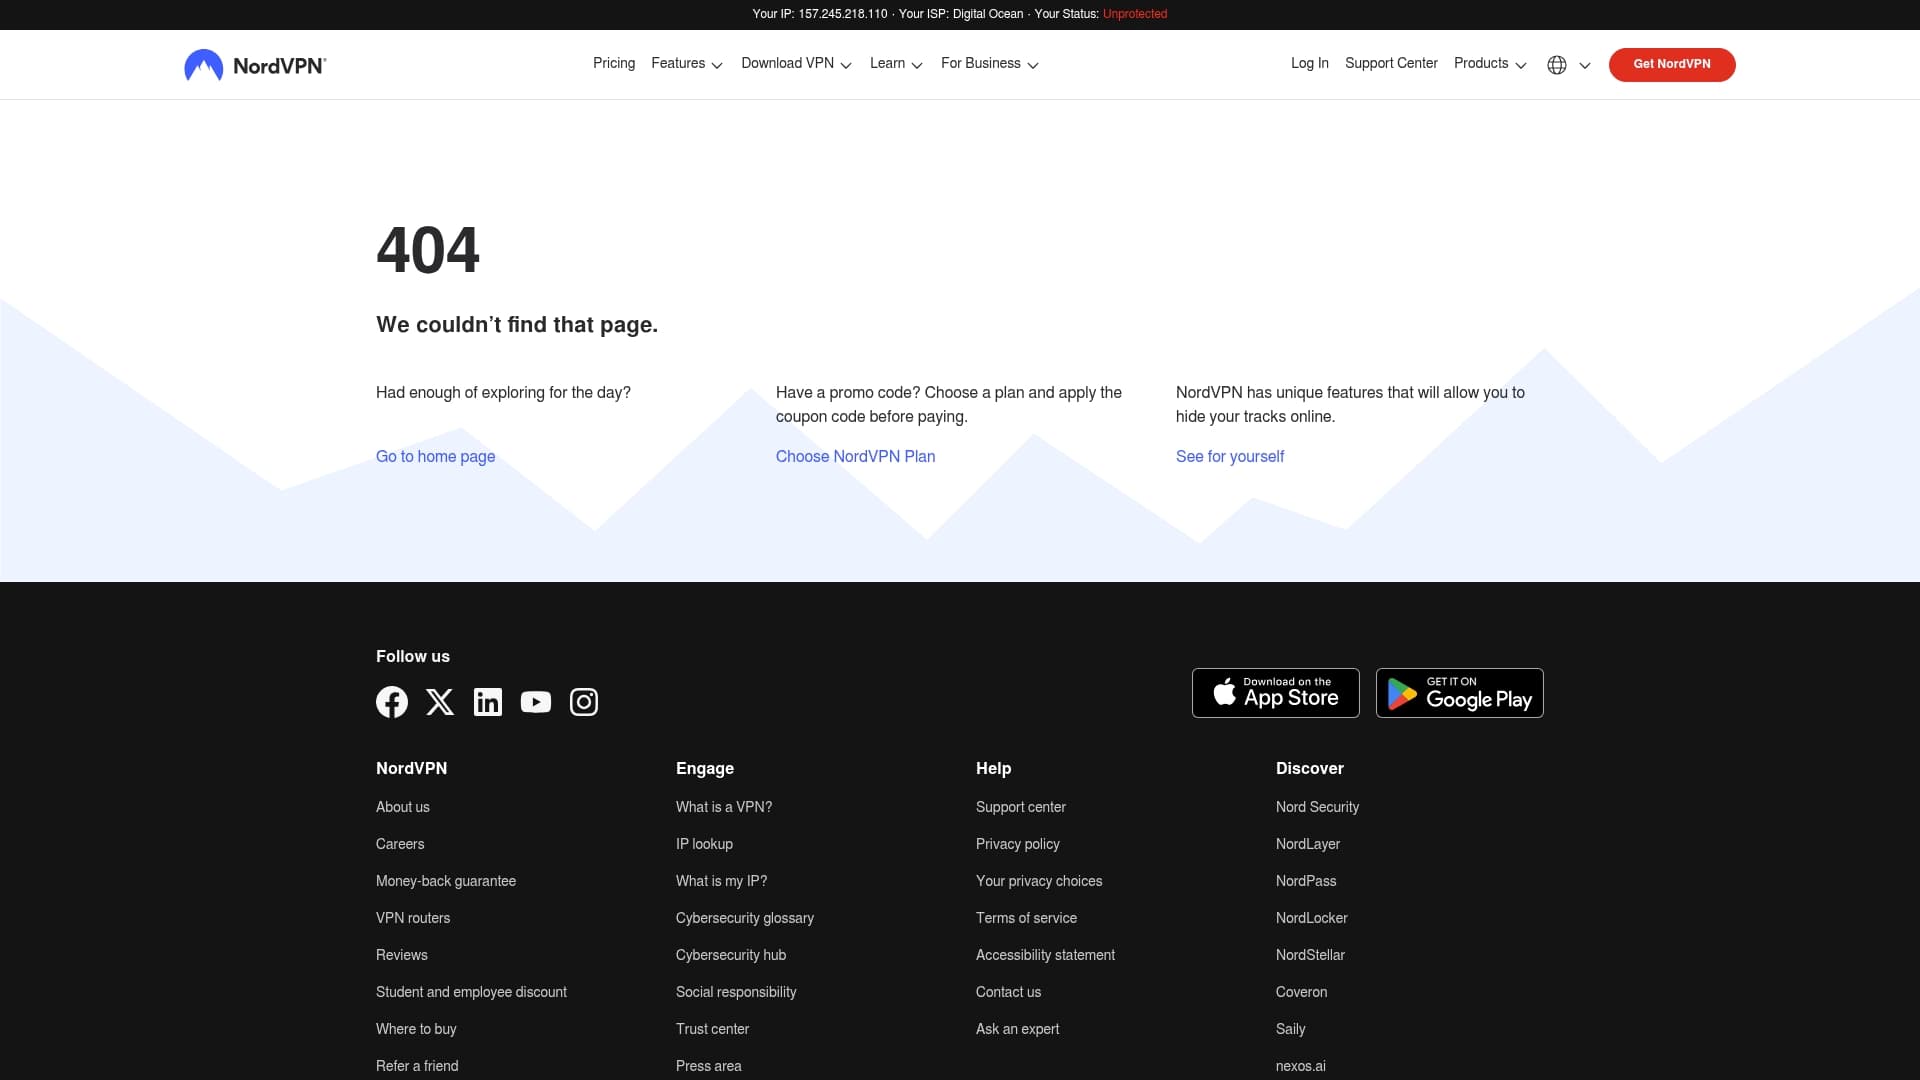Open Trust center footer link
This screenshot has width=1920, height=1080.
point(712,1029)
